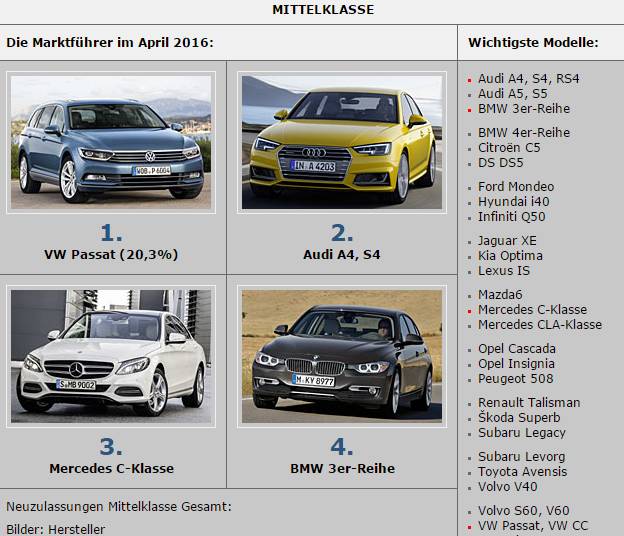This screenshot has width=624, height=536.
Task: Open Ford Mondeo model link
Action: coord(516,187)
